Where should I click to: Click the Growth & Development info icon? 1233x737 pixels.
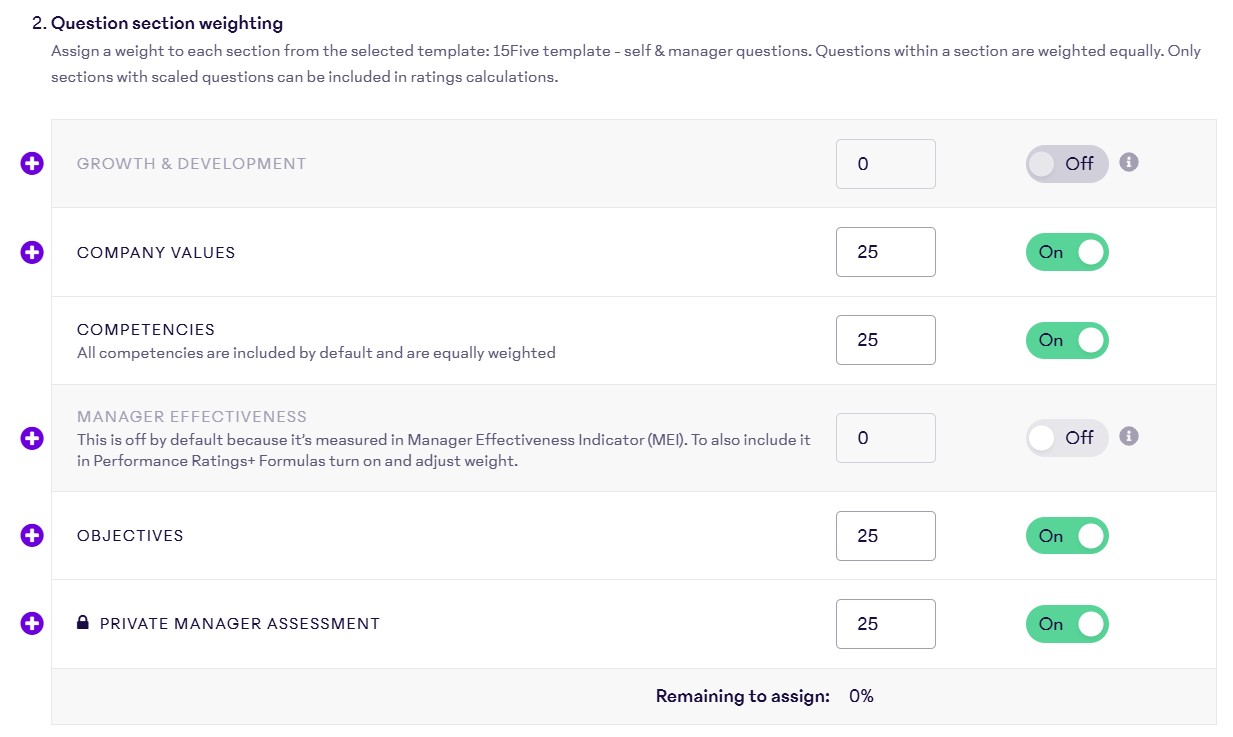pyautogui.click(x=1129, y=162)
